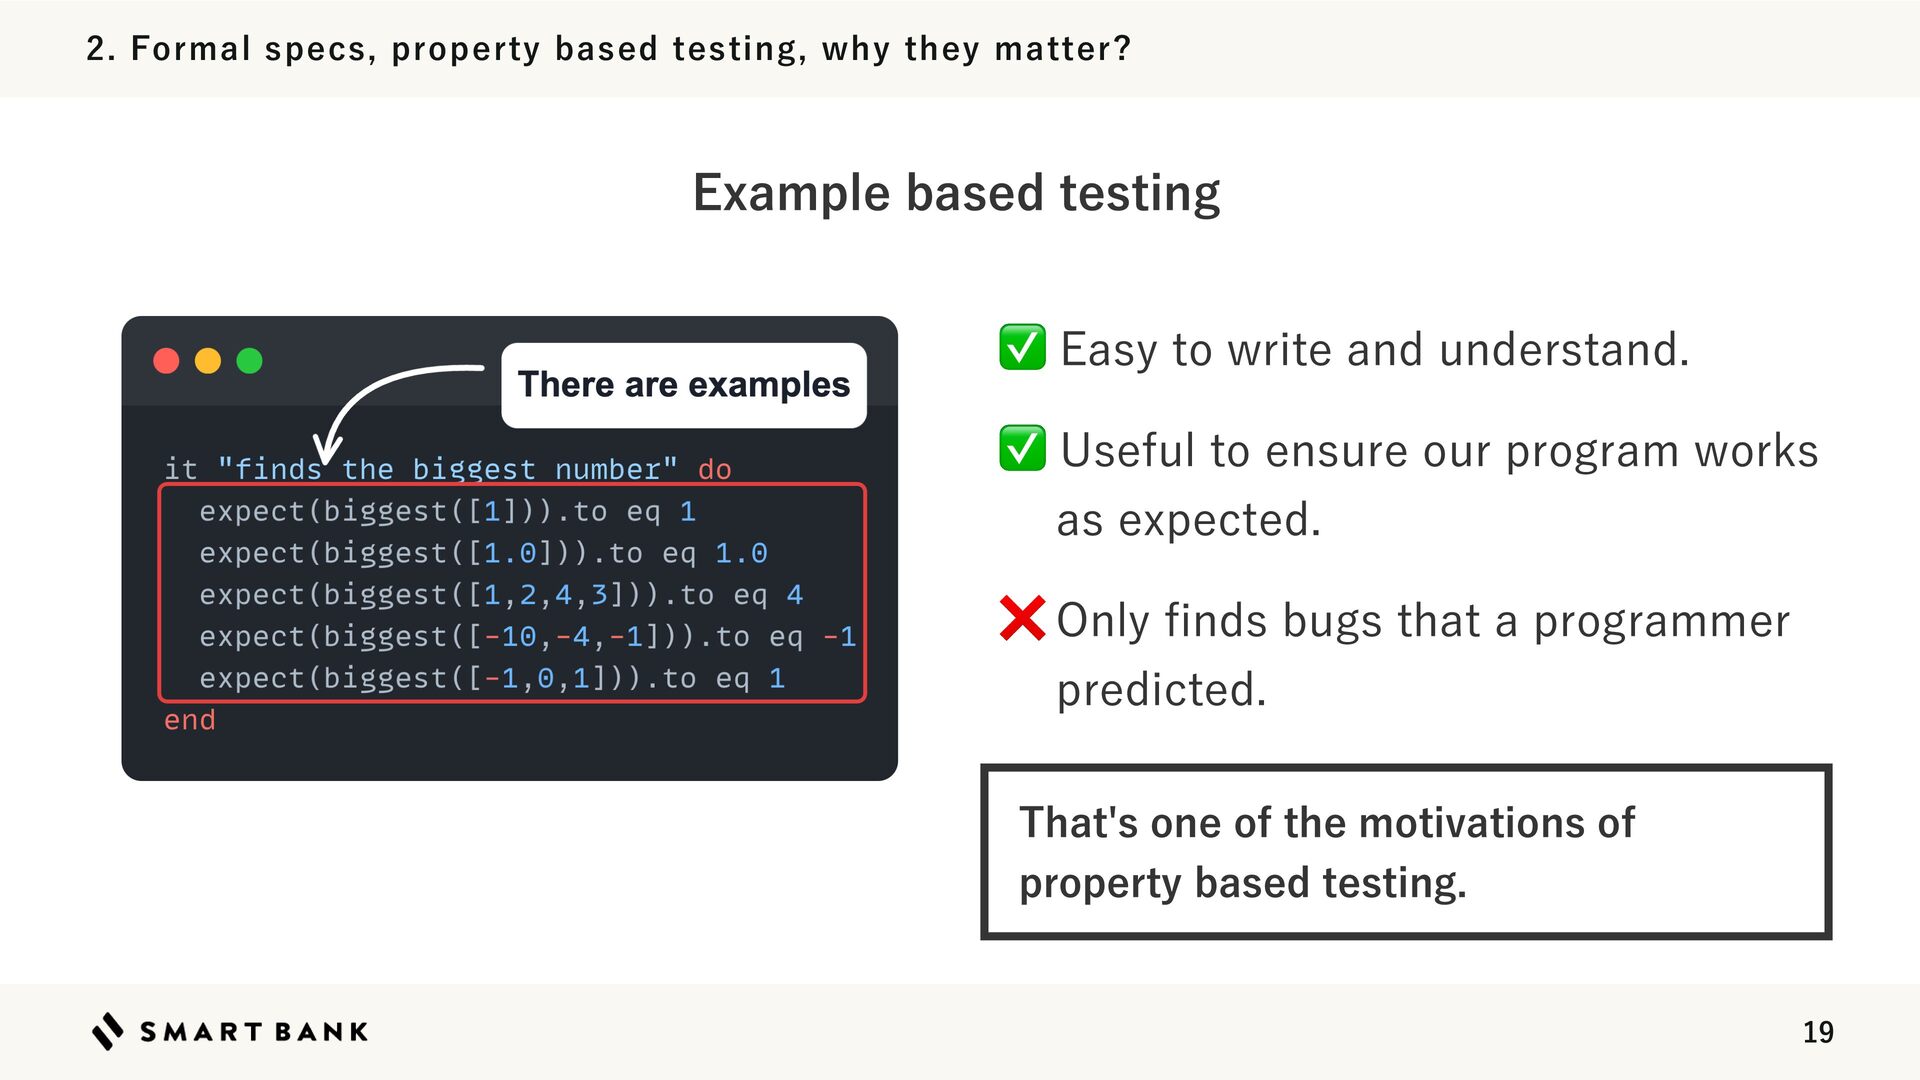Click the it finds the biggest number line
The image size is (1920, 1080).
click(448, 469)
